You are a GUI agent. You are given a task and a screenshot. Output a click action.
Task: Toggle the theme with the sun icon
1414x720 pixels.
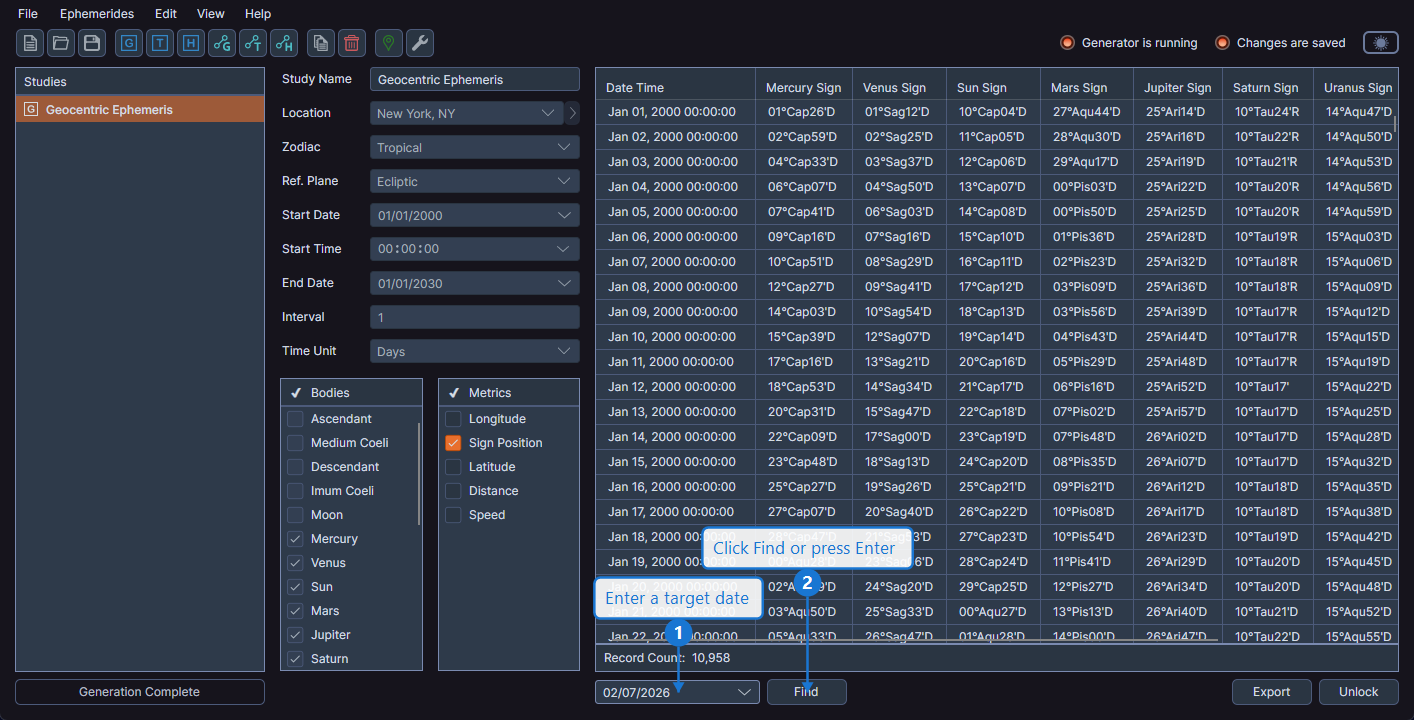point(1380,42)
